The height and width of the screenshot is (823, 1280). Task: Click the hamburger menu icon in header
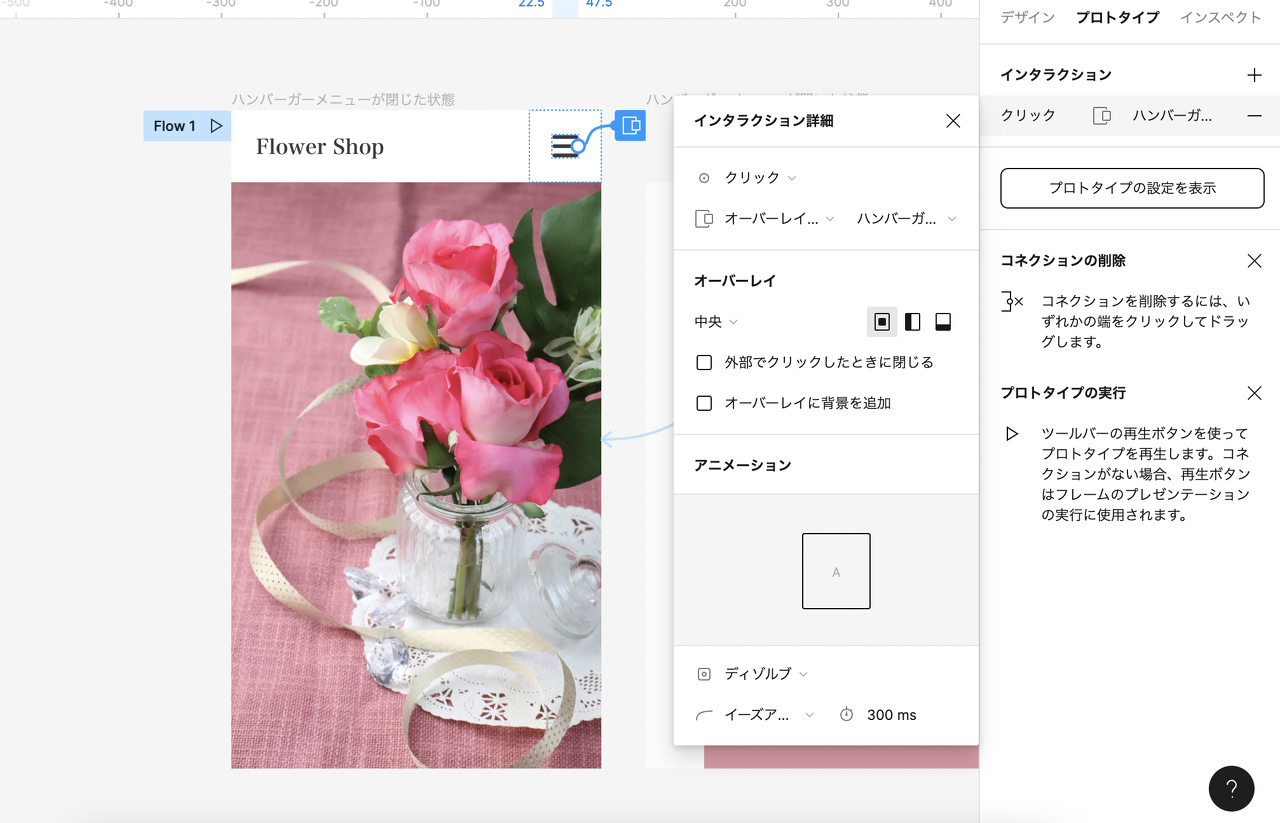point(565,146)
